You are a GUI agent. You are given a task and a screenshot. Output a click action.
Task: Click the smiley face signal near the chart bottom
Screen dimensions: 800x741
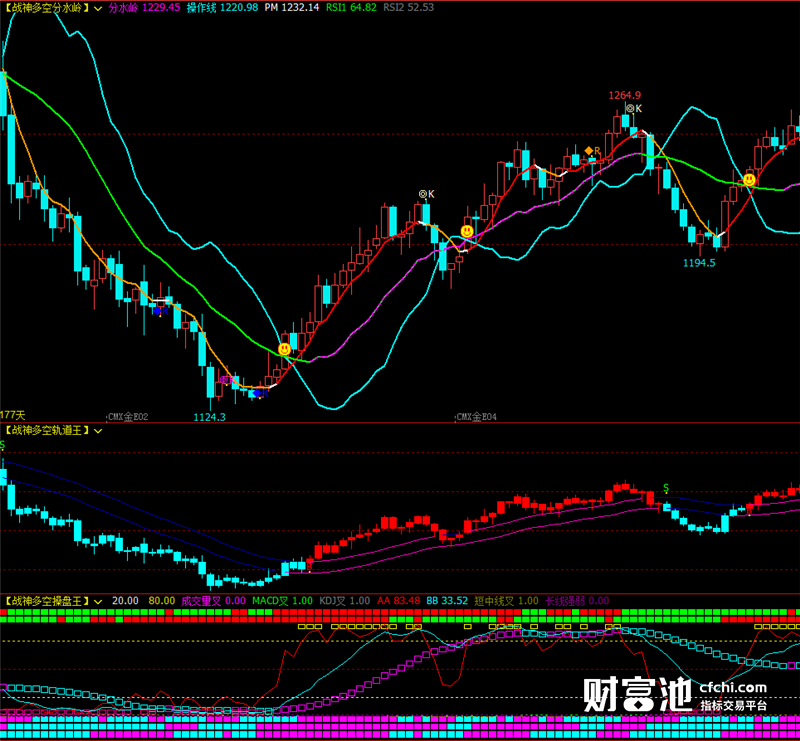tap(285, 349)
